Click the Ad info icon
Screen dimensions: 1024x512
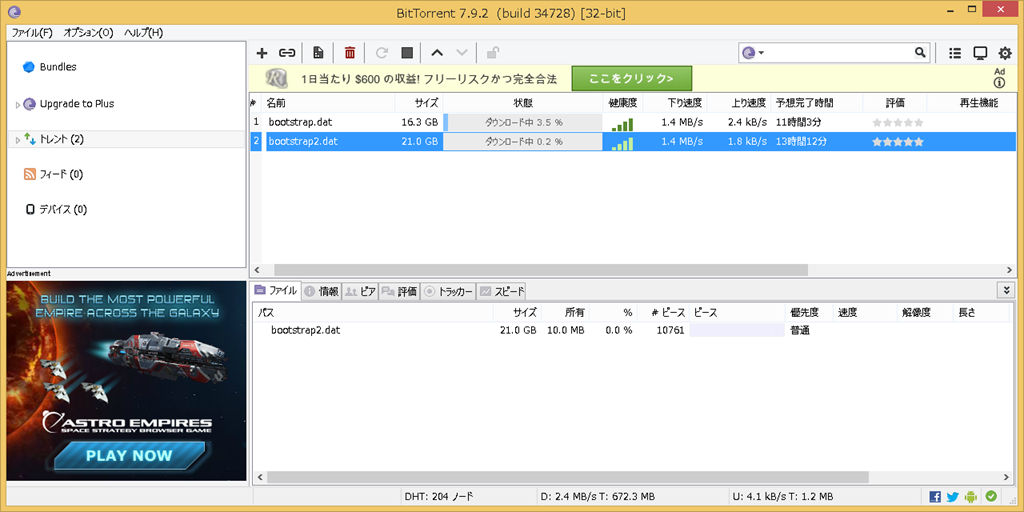click(999, 83)
